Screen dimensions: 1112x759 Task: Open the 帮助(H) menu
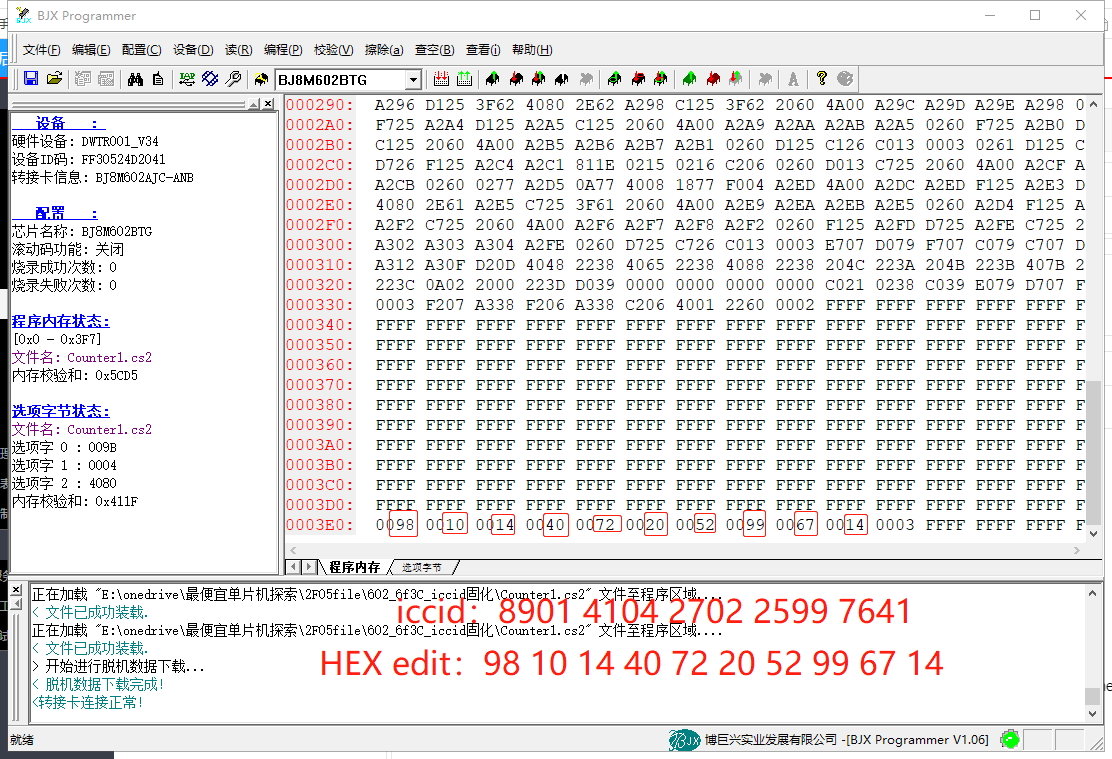(532, 50)
